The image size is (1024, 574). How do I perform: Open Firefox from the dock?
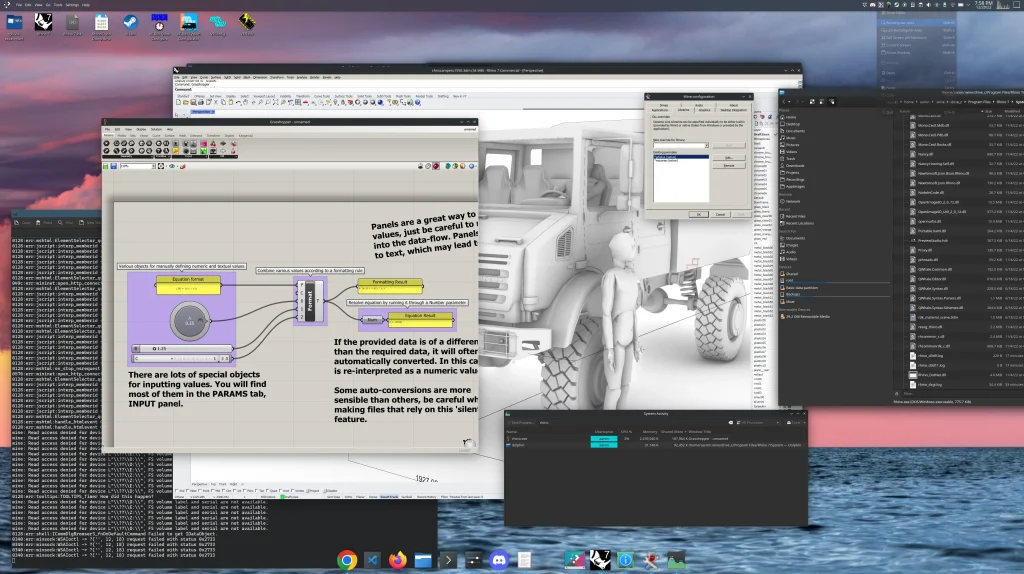click(397, 560)
